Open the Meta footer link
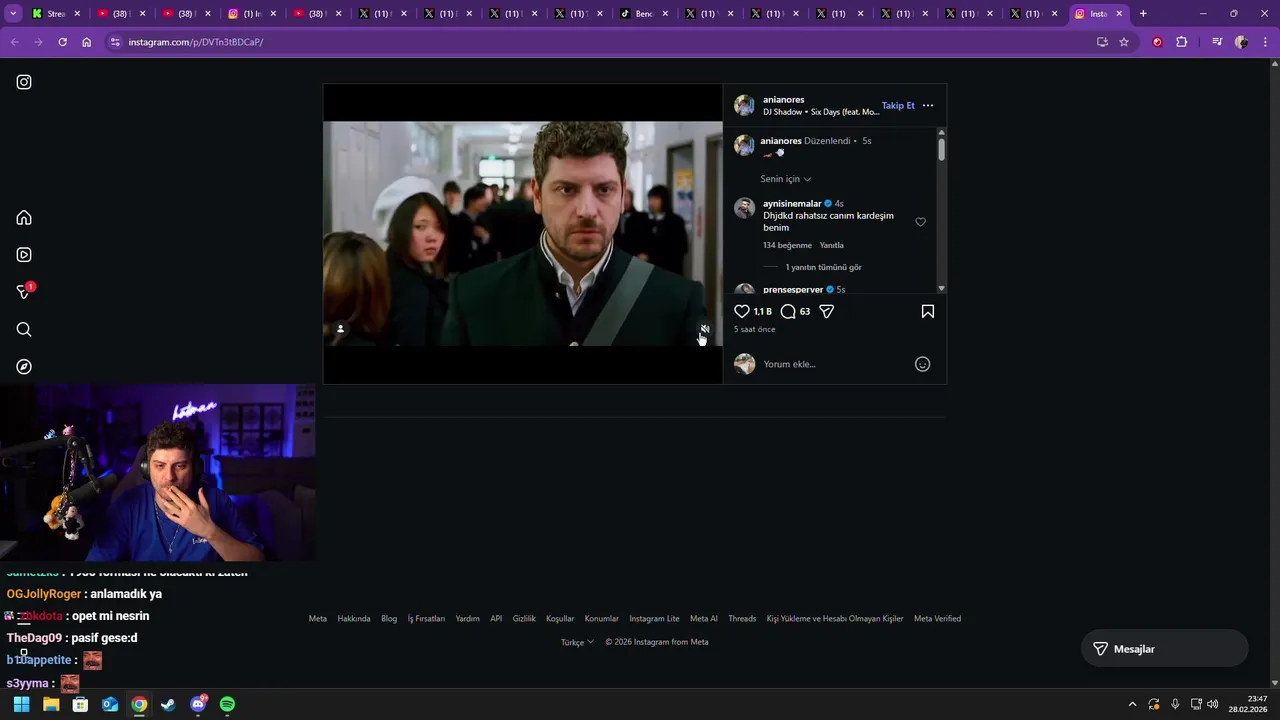Viewport: 1280px width, 720px height. click(x=318, y=618)
